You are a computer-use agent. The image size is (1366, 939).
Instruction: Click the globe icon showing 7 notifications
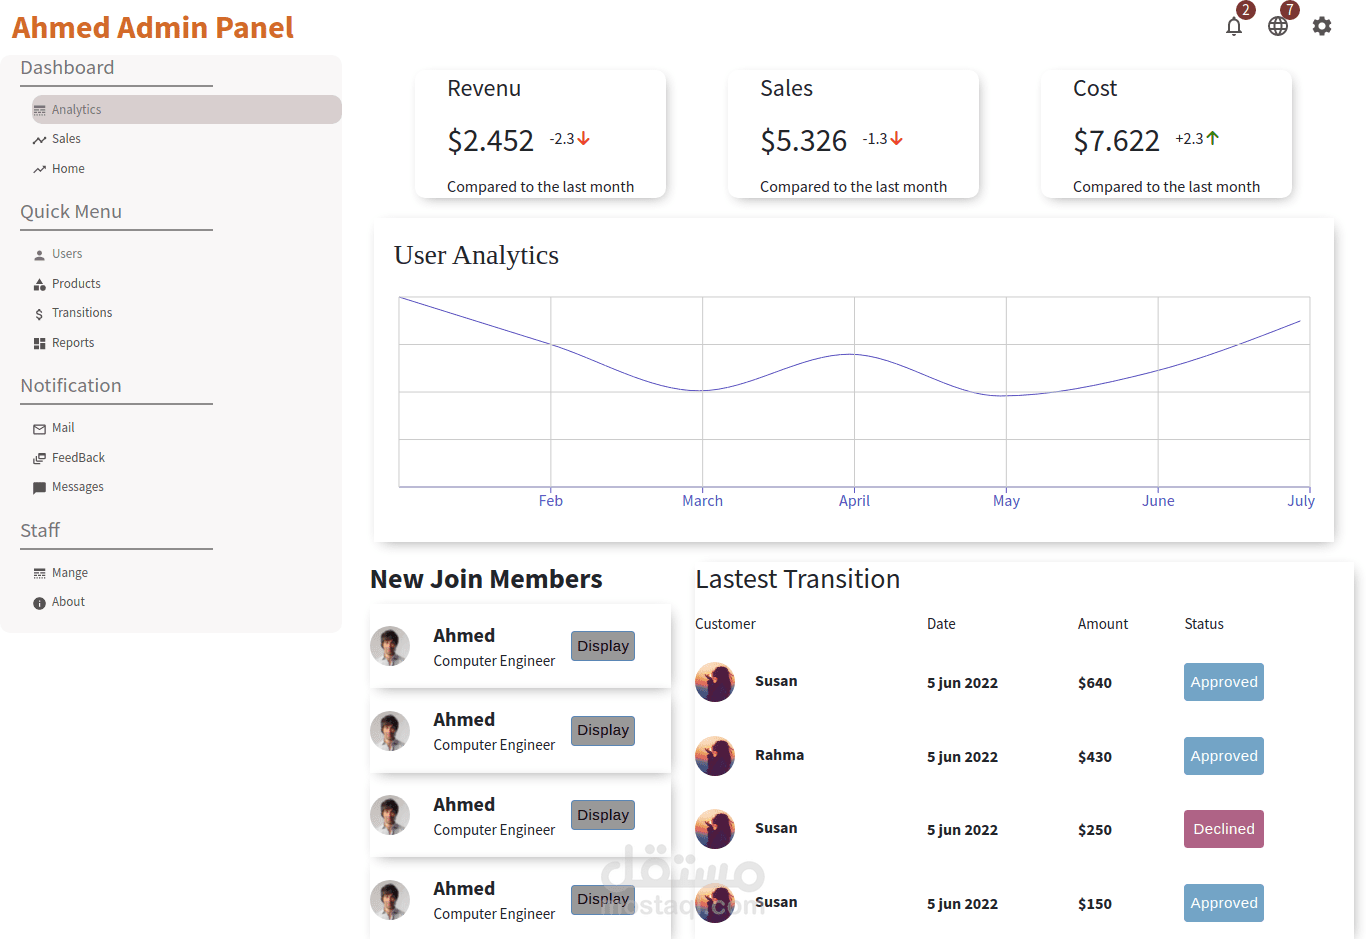click(1278, 26)
